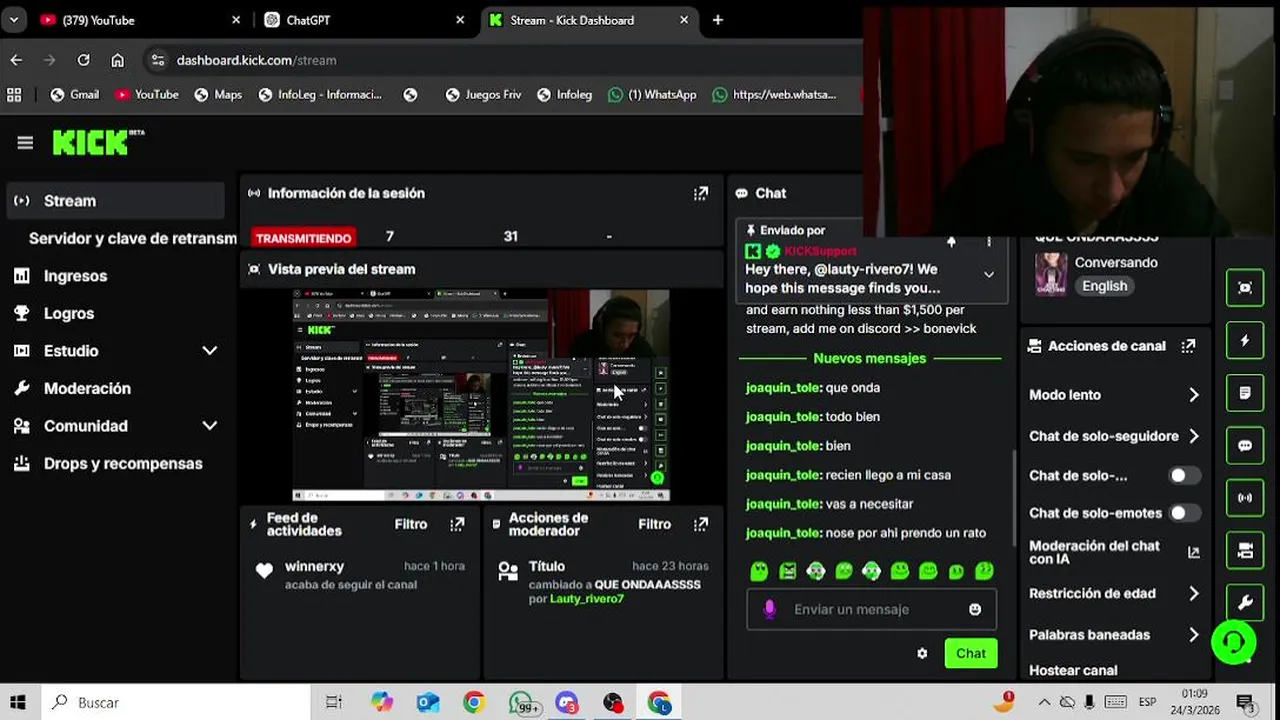The height and width of the screenshot is (720, 1280).
Task: Expand the Comunidad sidebar section
Action: pos(210,426)
